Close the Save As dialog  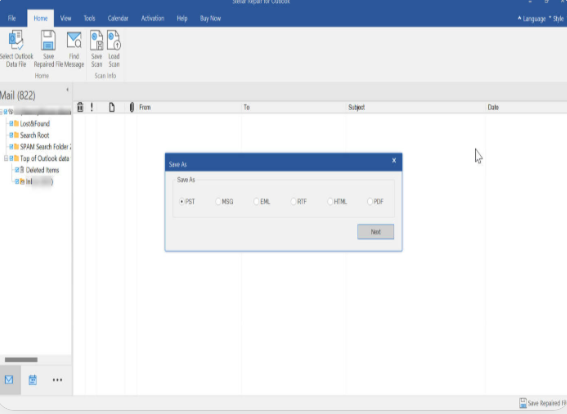pos(394,161)
